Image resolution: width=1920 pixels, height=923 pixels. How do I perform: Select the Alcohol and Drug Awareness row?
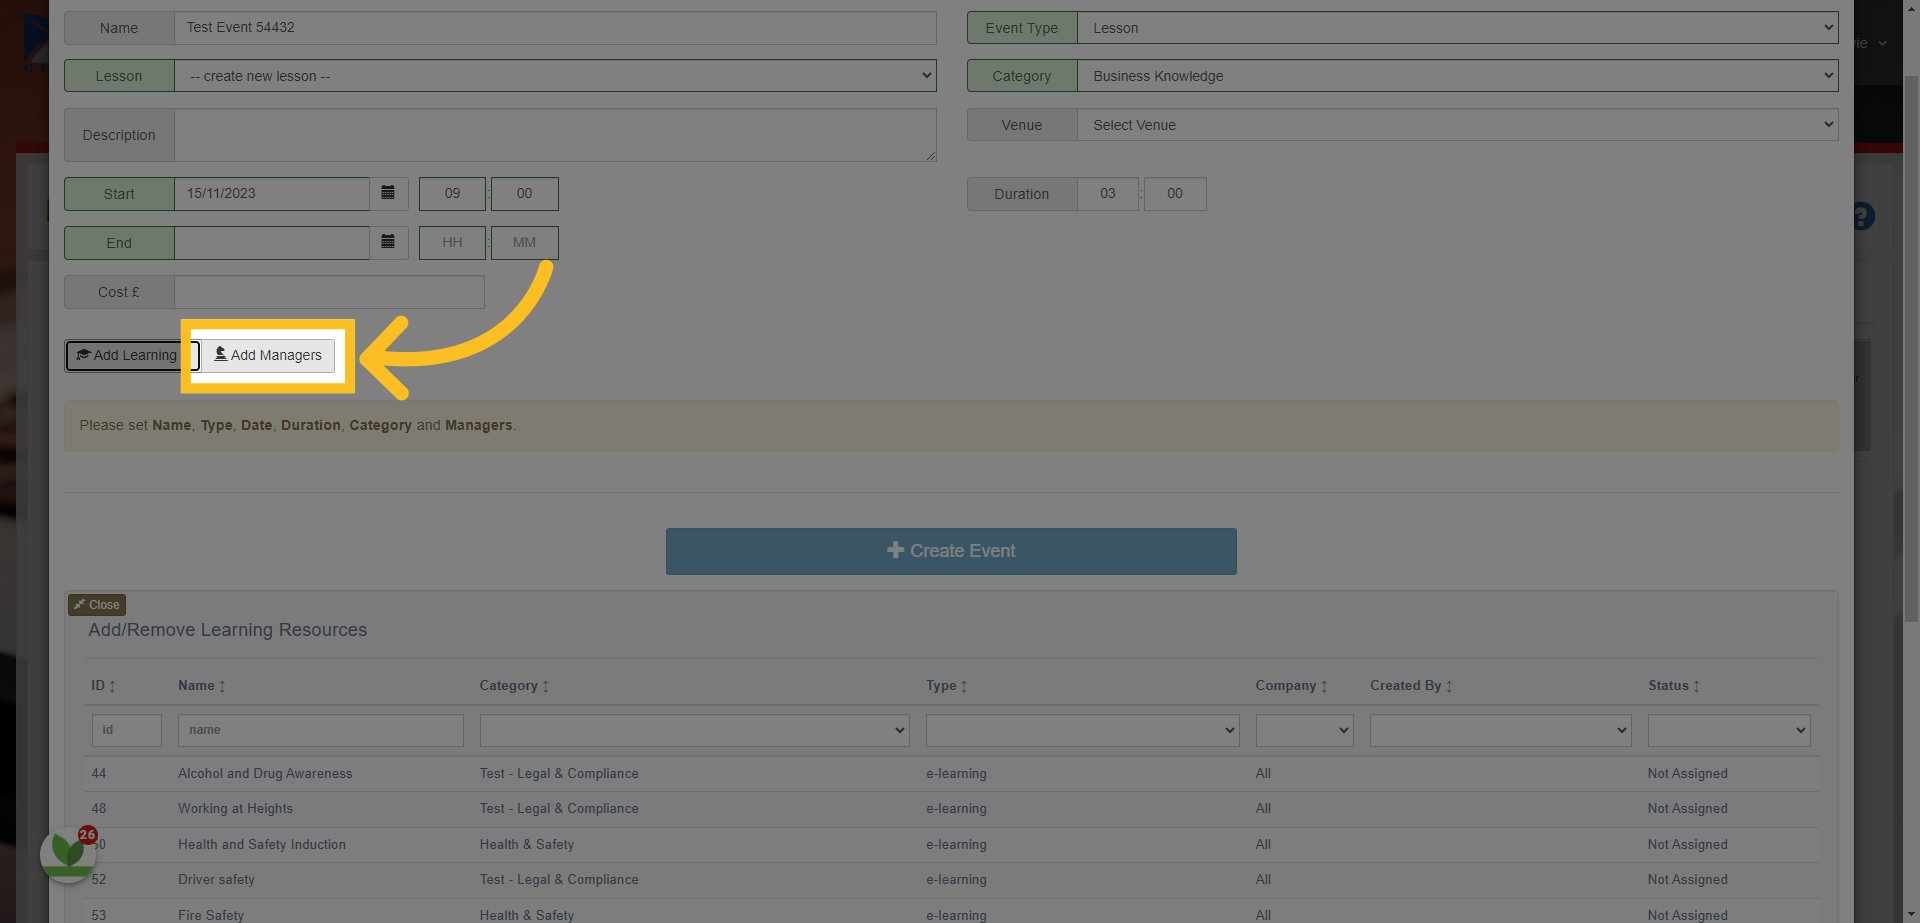point(953,774)
